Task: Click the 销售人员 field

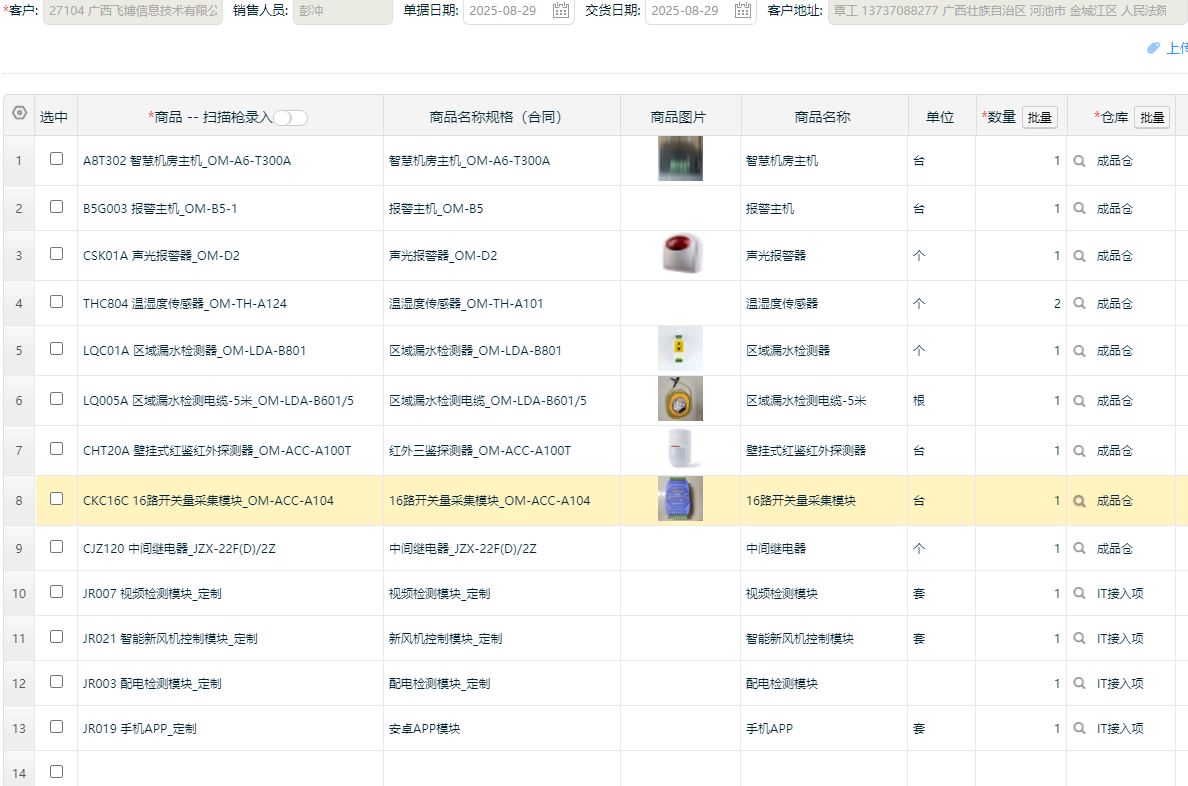Action: click(x=342, y=11)
